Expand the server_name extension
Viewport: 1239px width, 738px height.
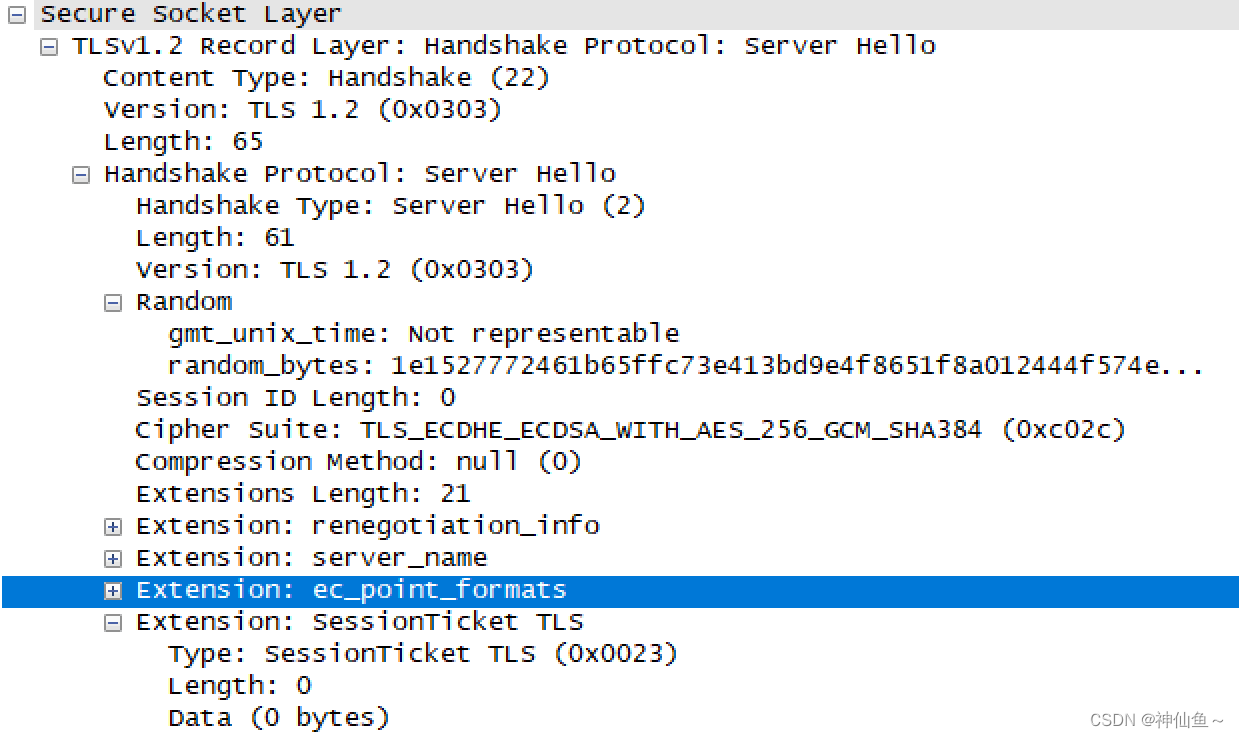coord(113,557)
